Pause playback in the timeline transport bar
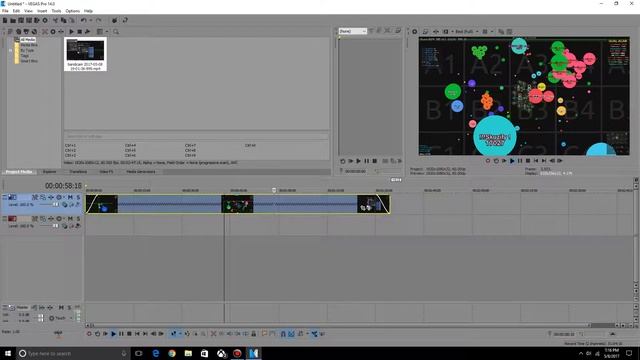The width and height of the screenshot is (640, 360). [121, 334]
